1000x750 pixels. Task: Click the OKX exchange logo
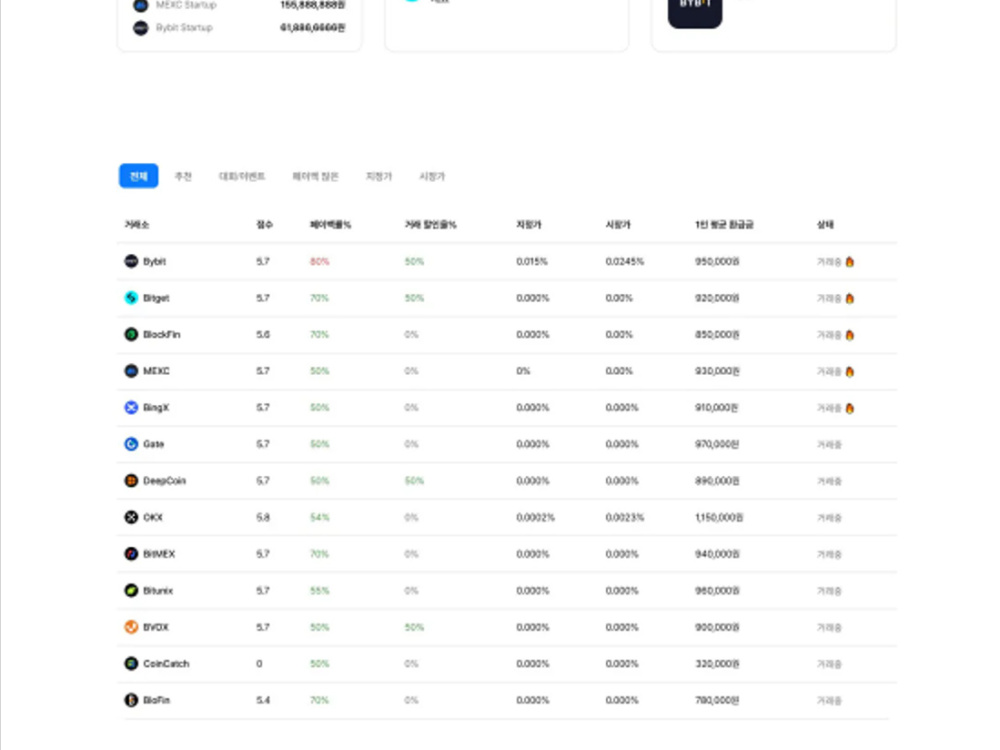(x=131, y=517)
